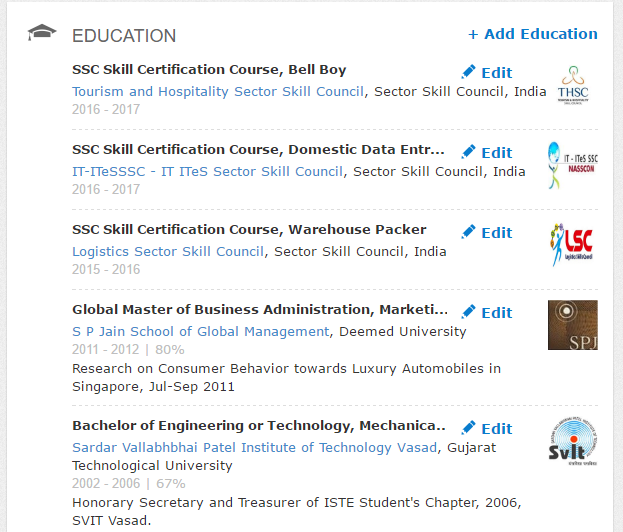This screenshot has width=623, height=532.
Task: Open Sardar Vallabhbhai Patel Institute link
Action: click(254, 447)
